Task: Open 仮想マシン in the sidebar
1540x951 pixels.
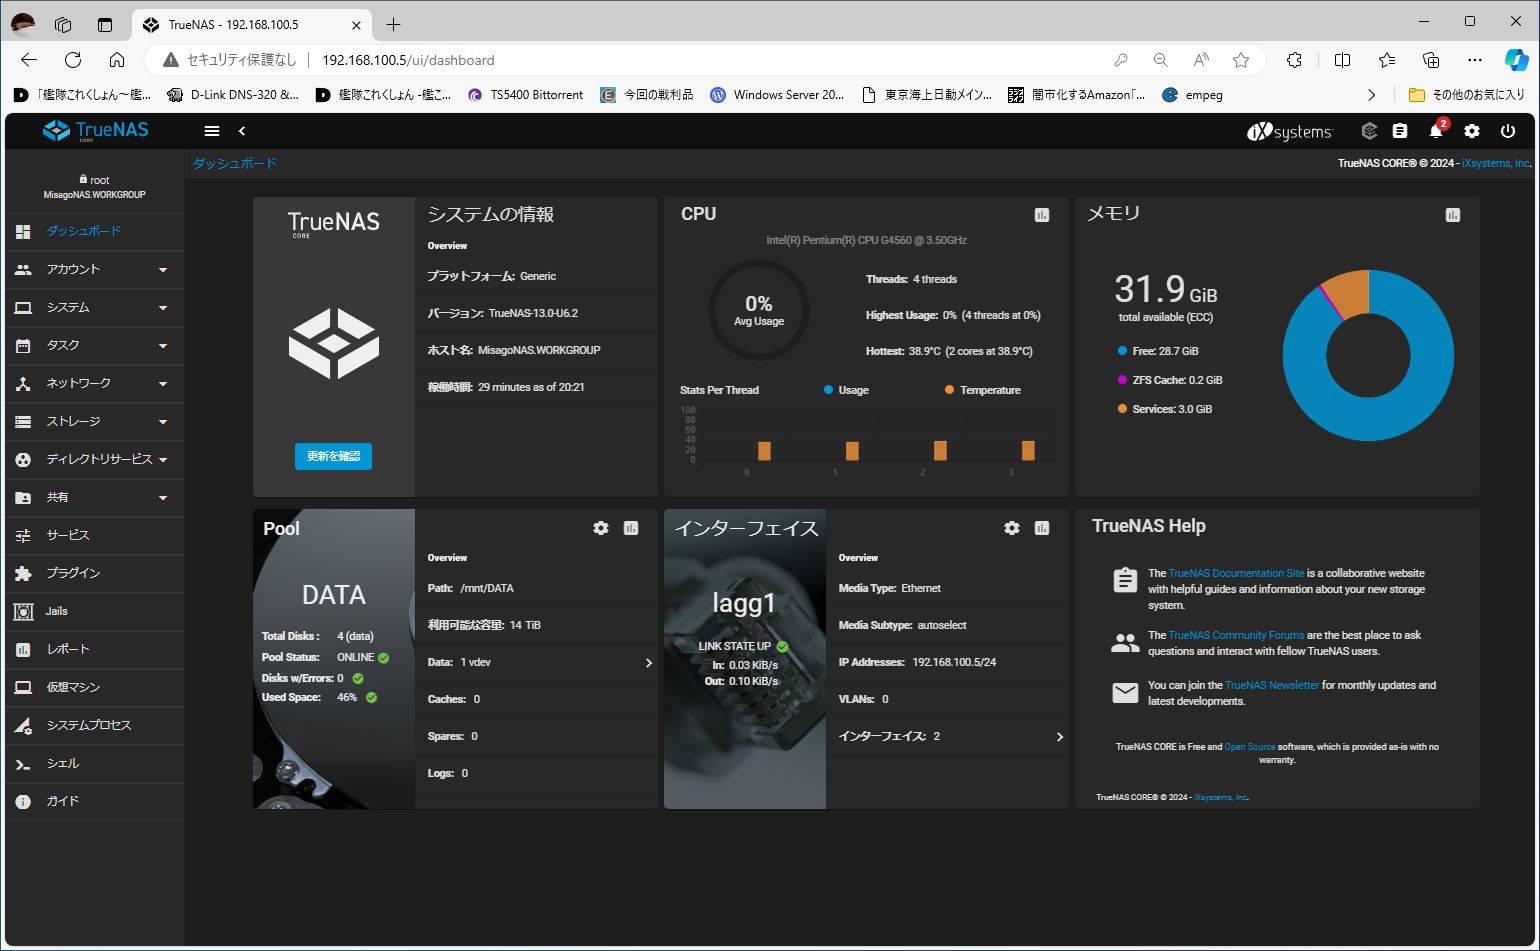Action: click(95, 687)
